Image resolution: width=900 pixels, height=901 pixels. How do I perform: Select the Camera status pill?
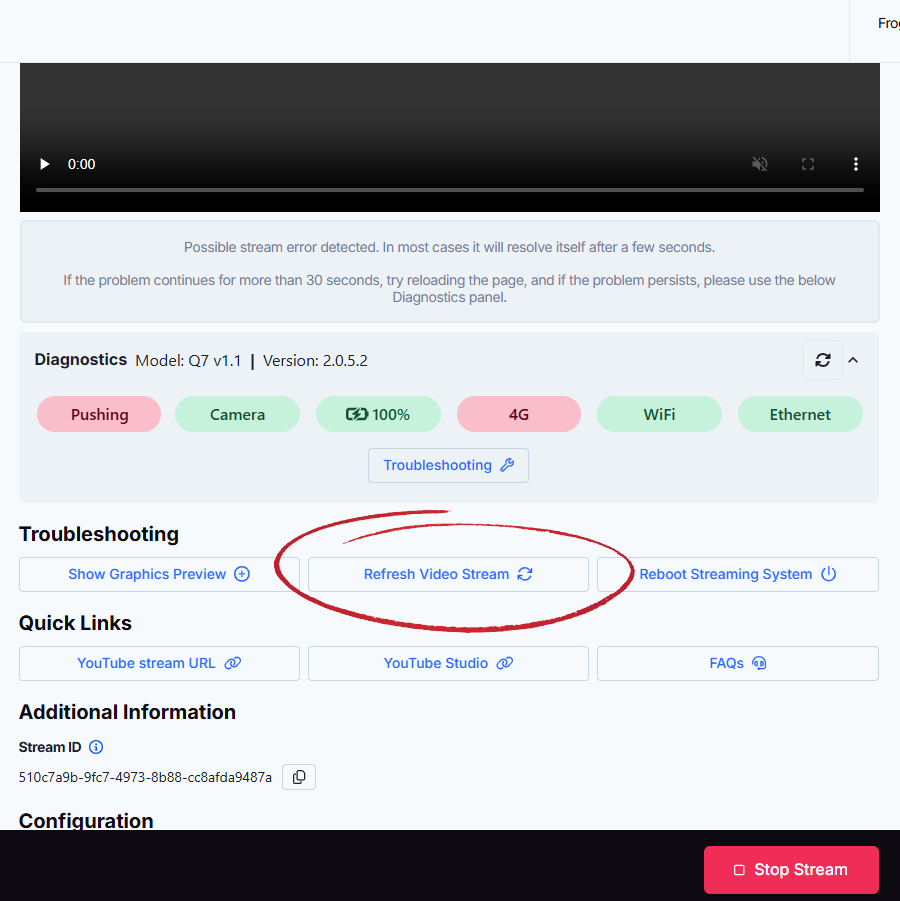tap(237, 414)
